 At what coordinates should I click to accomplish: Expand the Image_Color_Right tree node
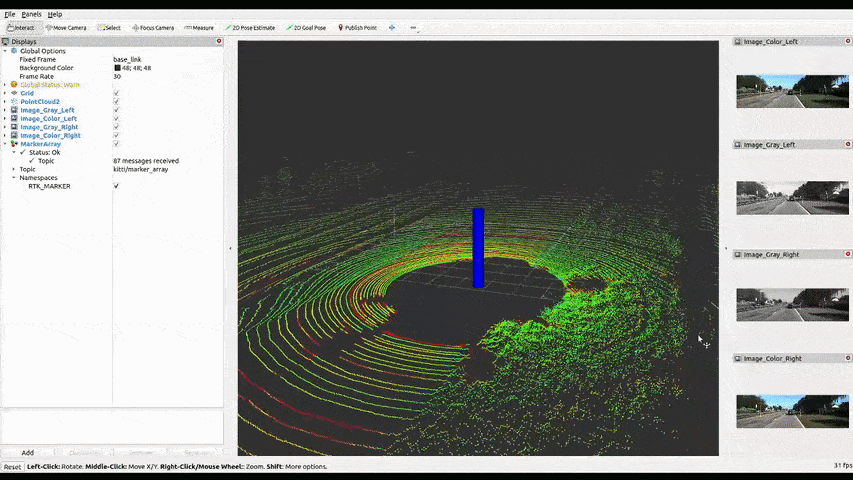point(5,135)
